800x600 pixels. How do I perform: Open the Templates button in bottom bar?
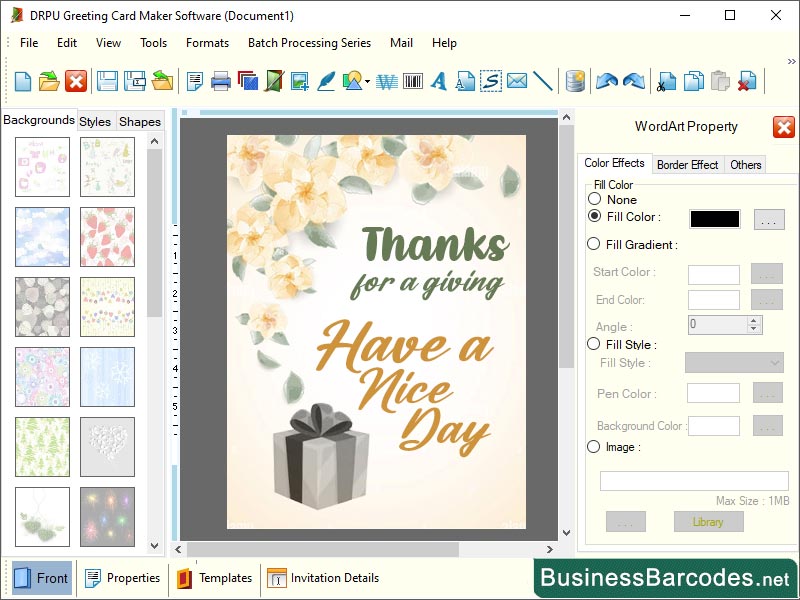(214, 578)
